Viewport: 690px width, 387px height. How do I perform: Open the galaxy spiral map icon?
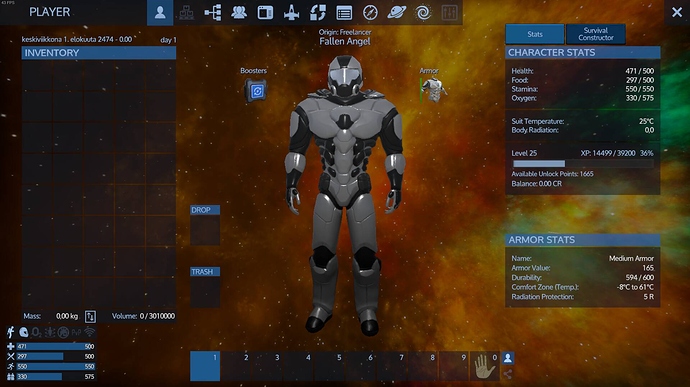click(423, 13)
